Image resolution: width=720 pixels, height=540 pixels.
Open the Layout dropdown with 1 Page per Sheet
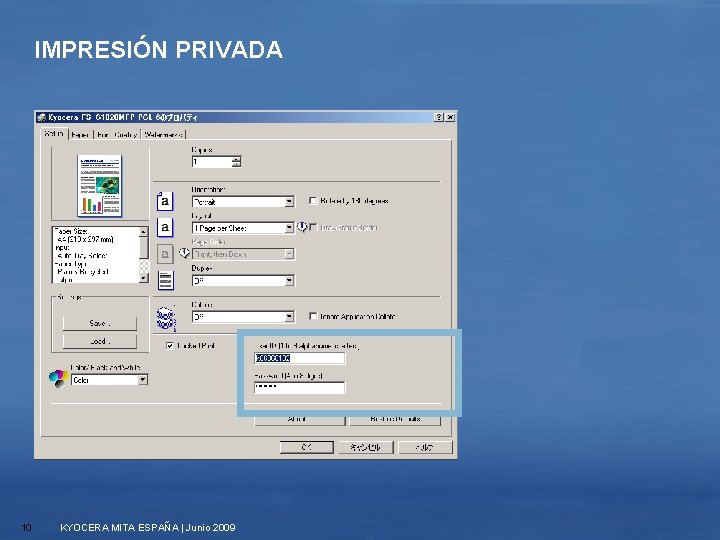click(243, 228)
